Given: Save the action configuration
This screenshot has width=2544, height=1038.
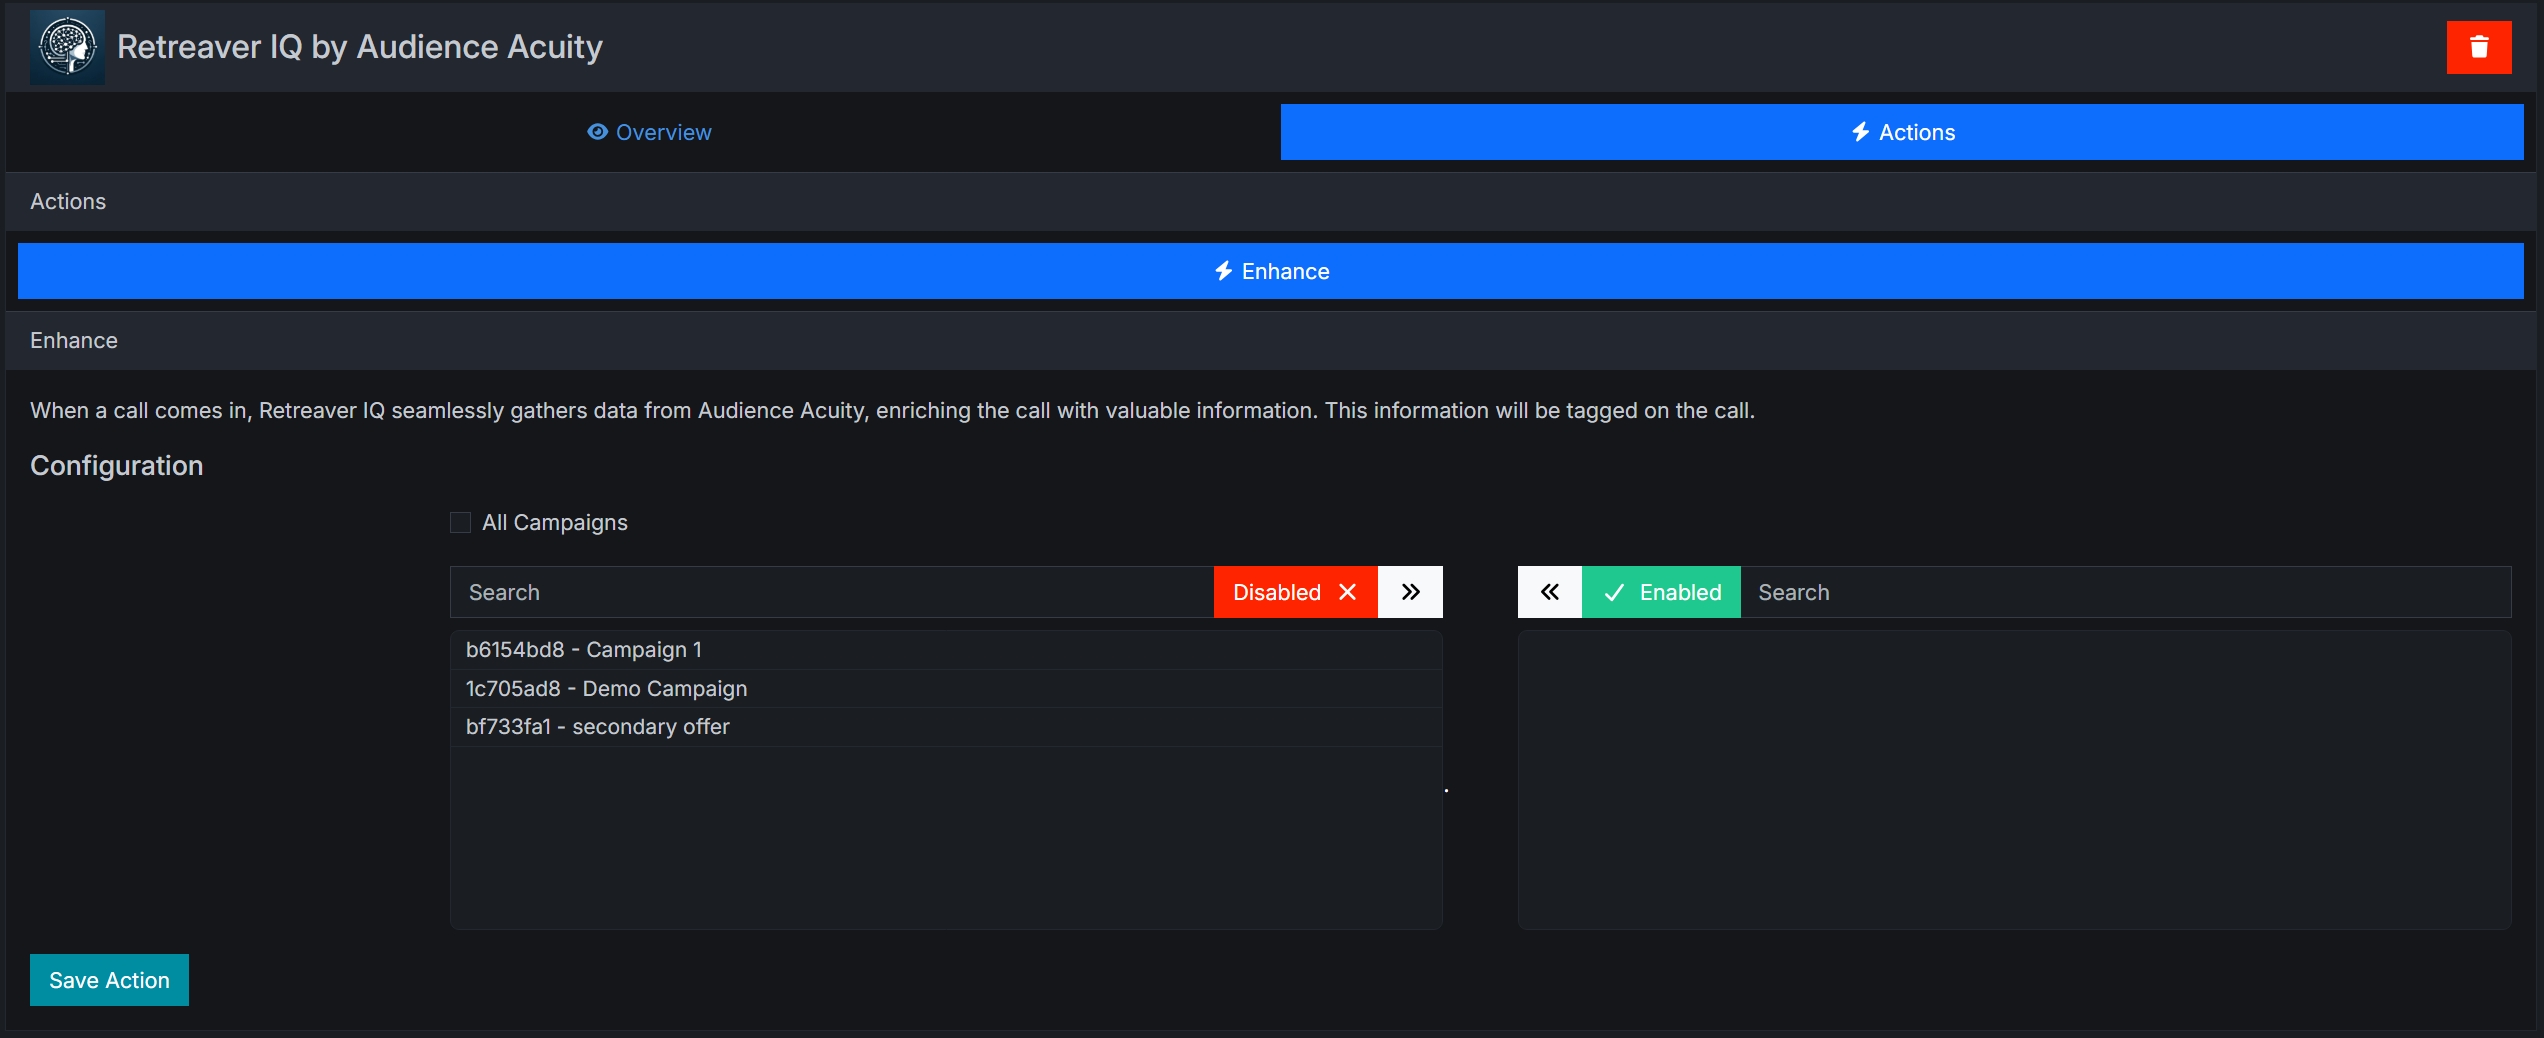Looking at the screenshot, I should click(x=109, y=980).
